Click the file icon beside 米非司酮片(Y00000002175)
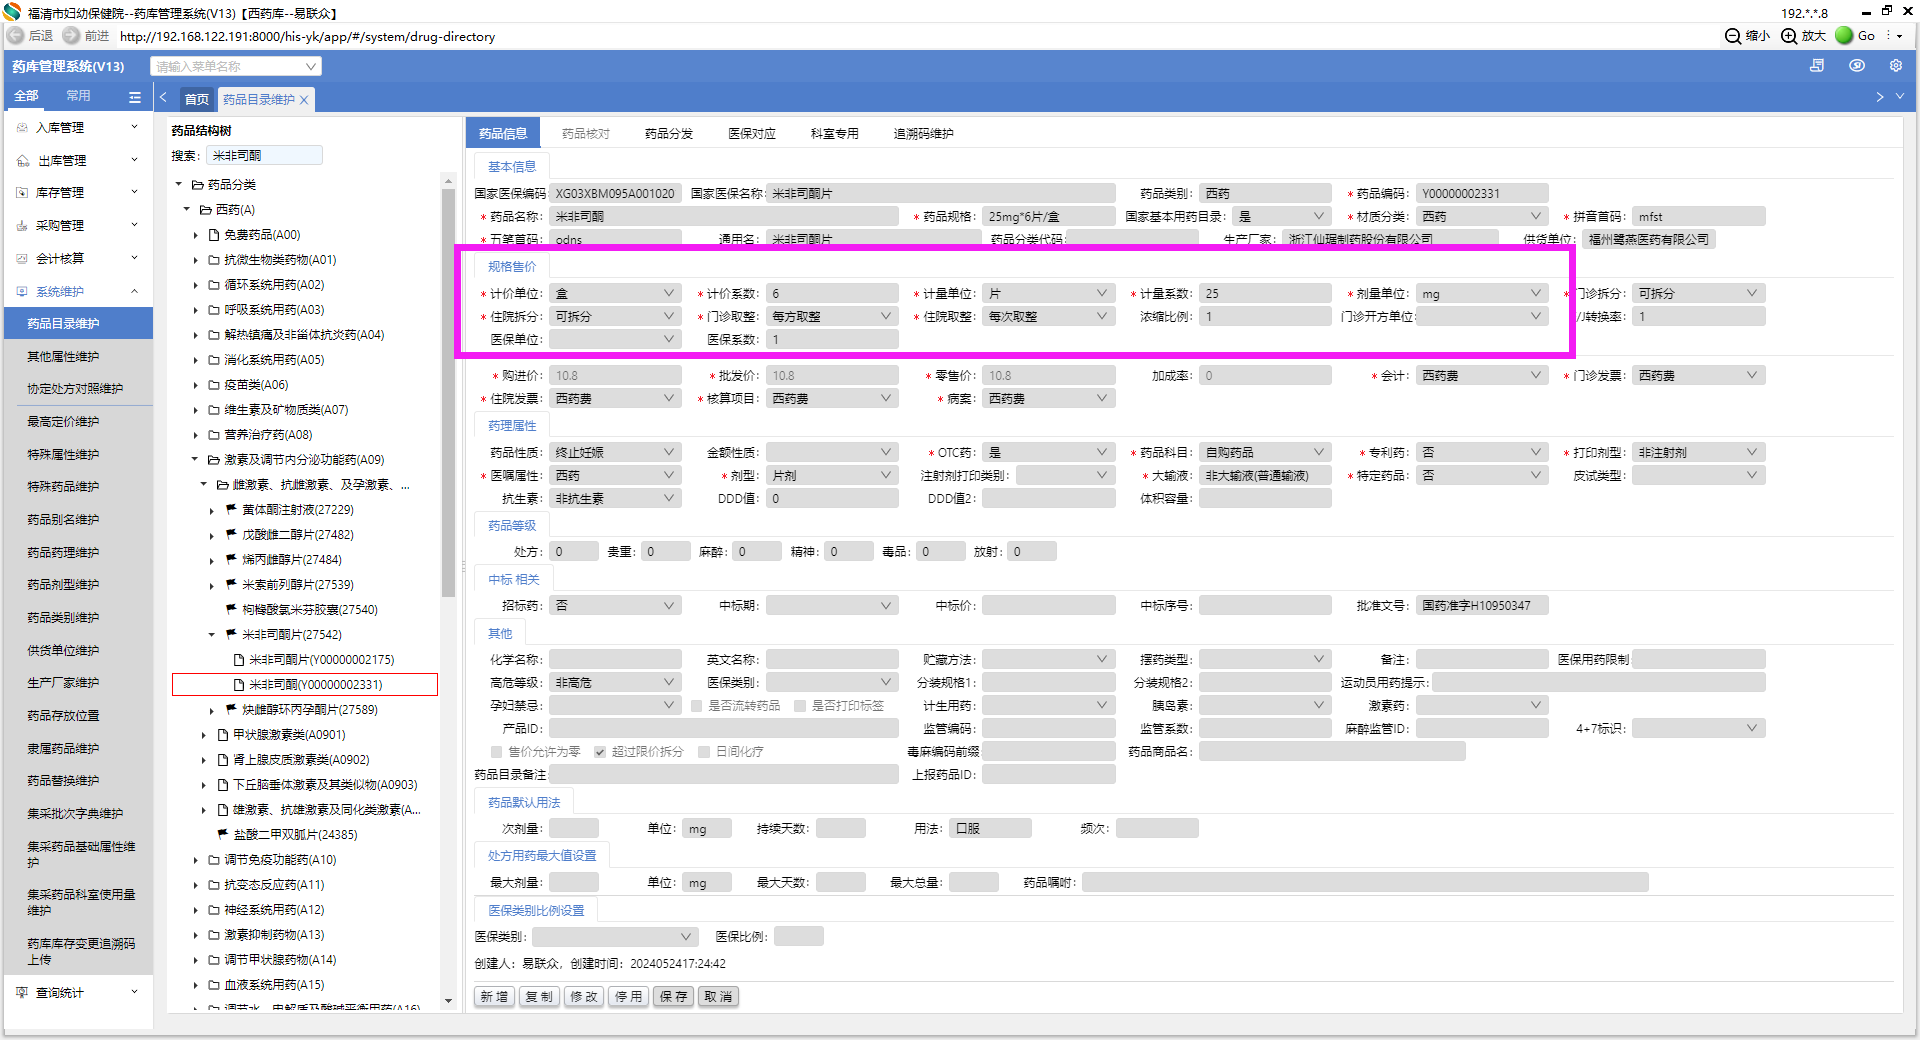Viewport: 1920px width, 1040px height. 239,660
